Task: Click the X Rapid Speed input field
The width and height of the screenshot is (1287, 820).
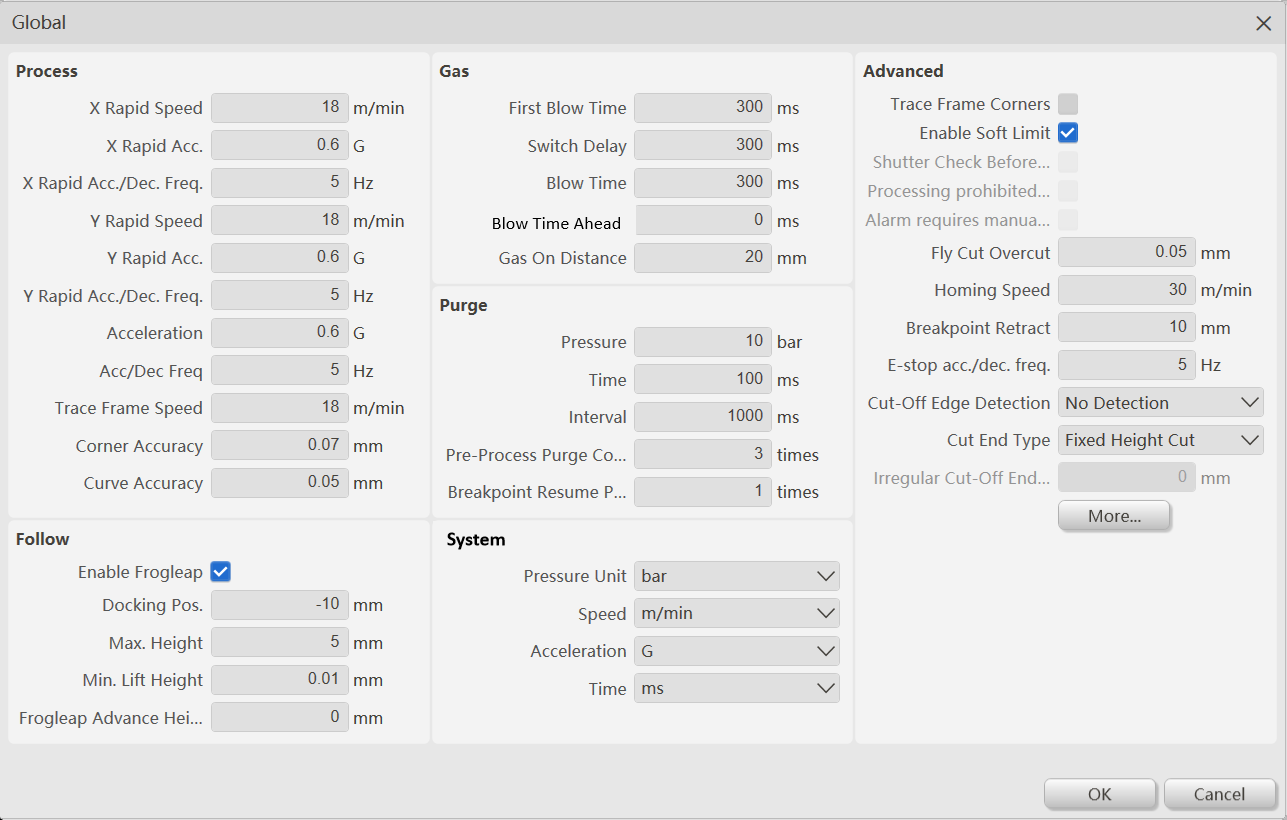Action: [x=280, y=108]
